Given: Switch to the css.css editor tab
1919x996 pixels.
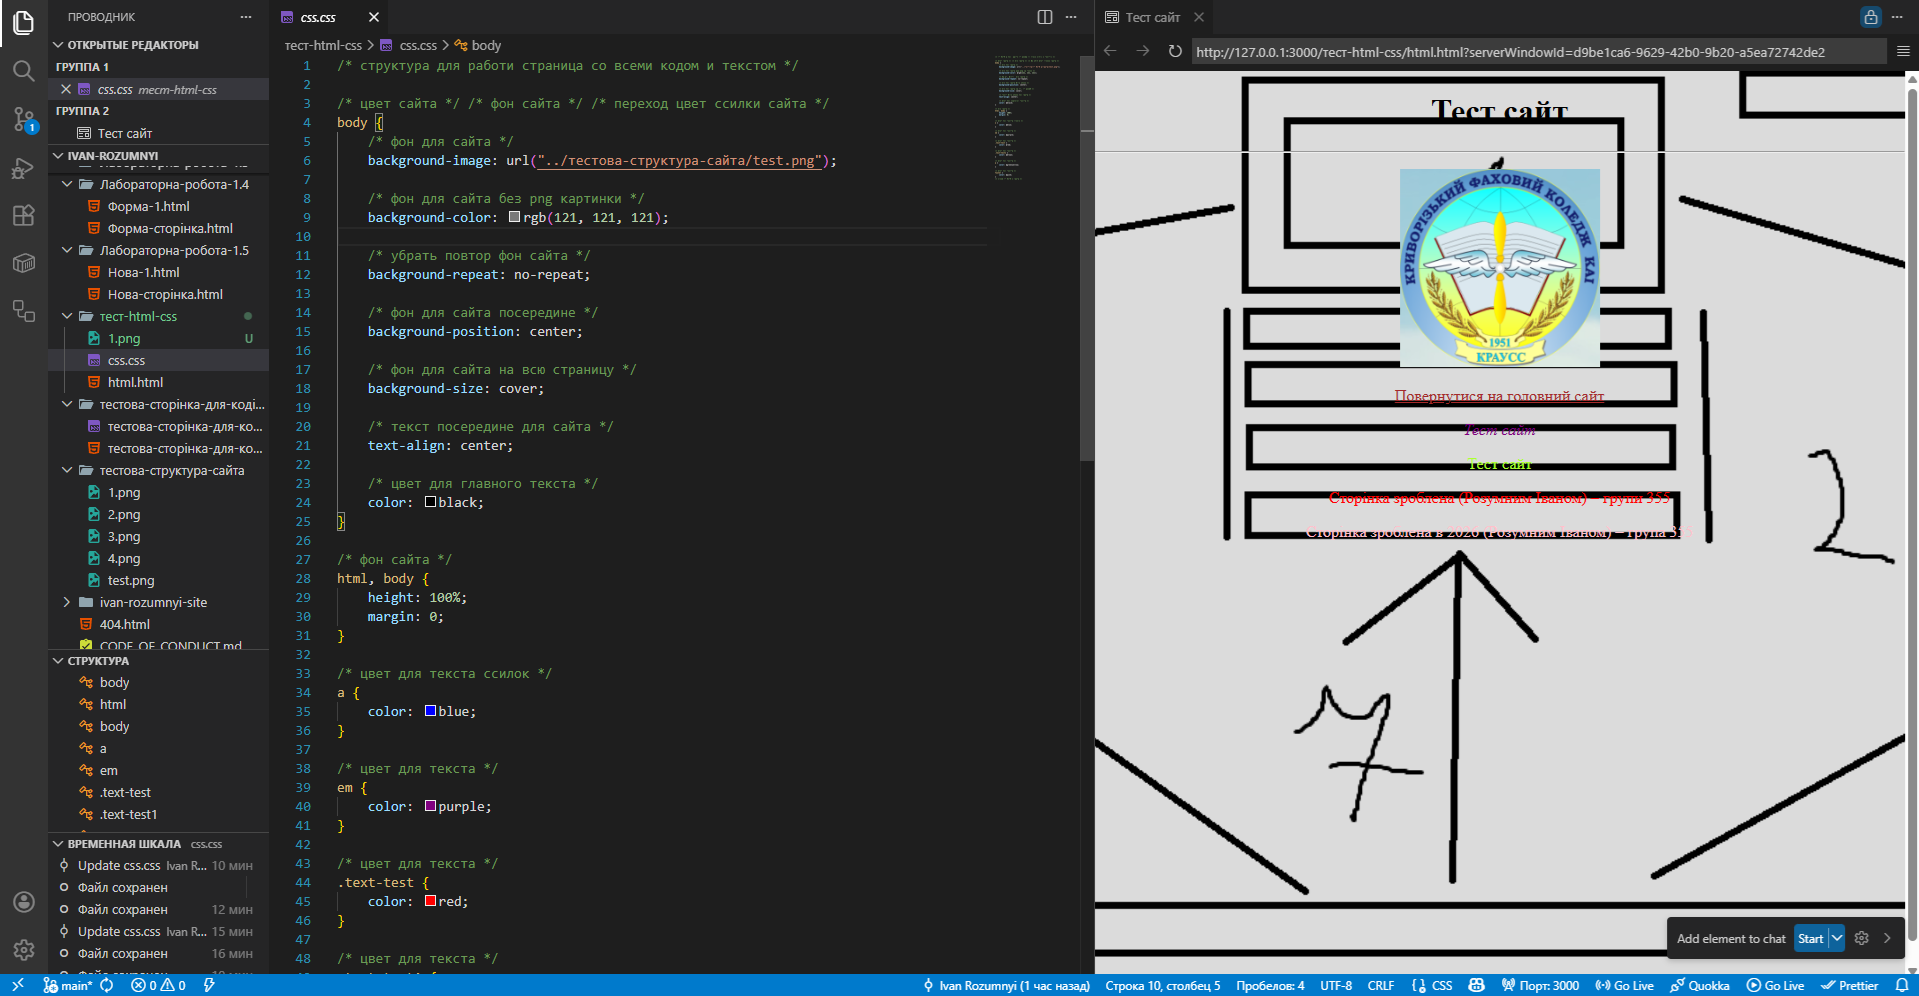Looking at the screenshot, I should point(318,17).
